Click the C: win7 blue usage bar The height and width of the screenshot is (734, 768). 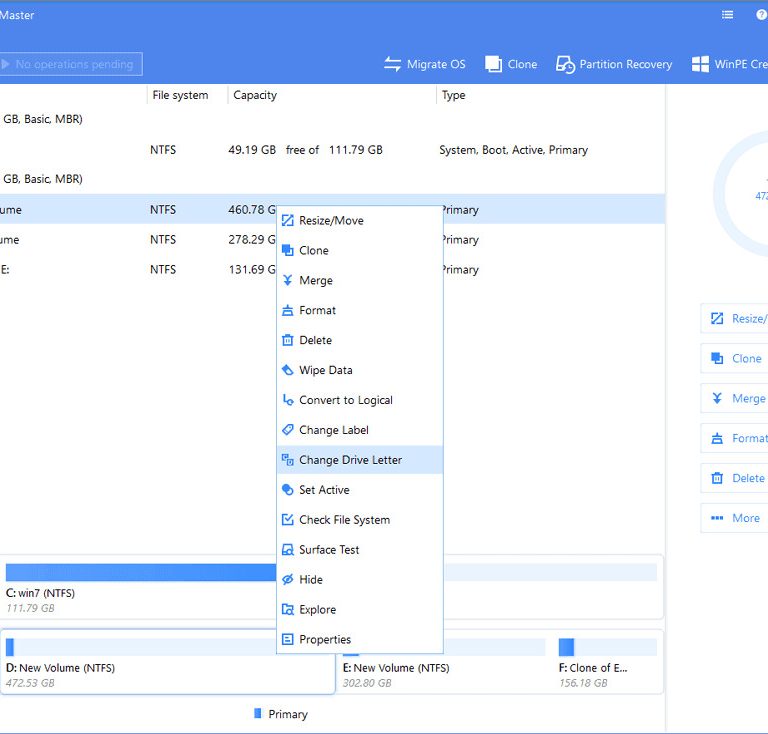(x=141, y=572)
